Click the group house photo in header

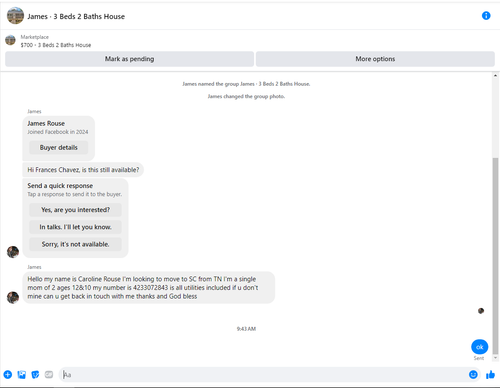click(15, 16)
